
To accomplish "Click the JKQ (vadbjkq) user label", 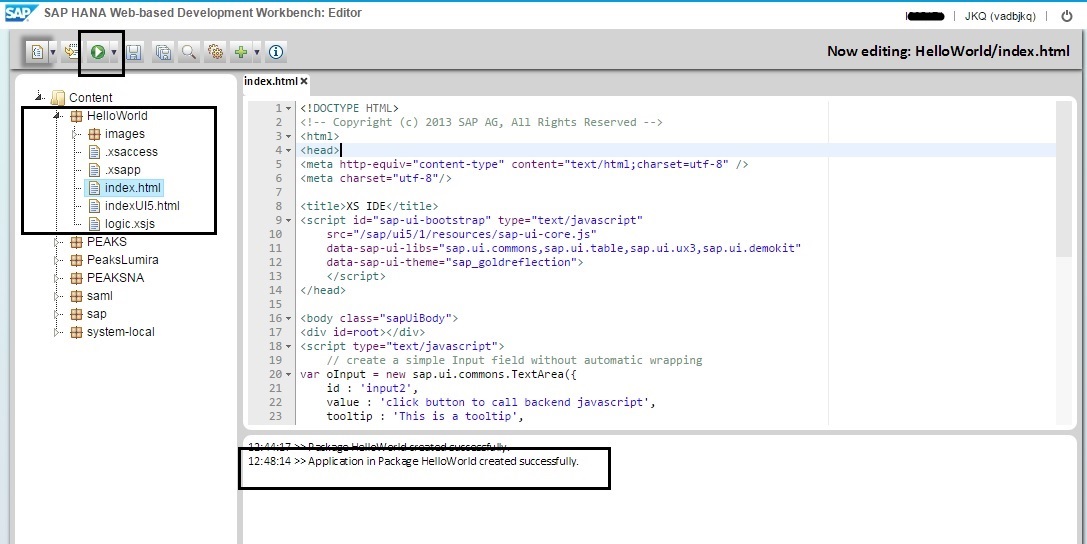I will click(1000, 16).
